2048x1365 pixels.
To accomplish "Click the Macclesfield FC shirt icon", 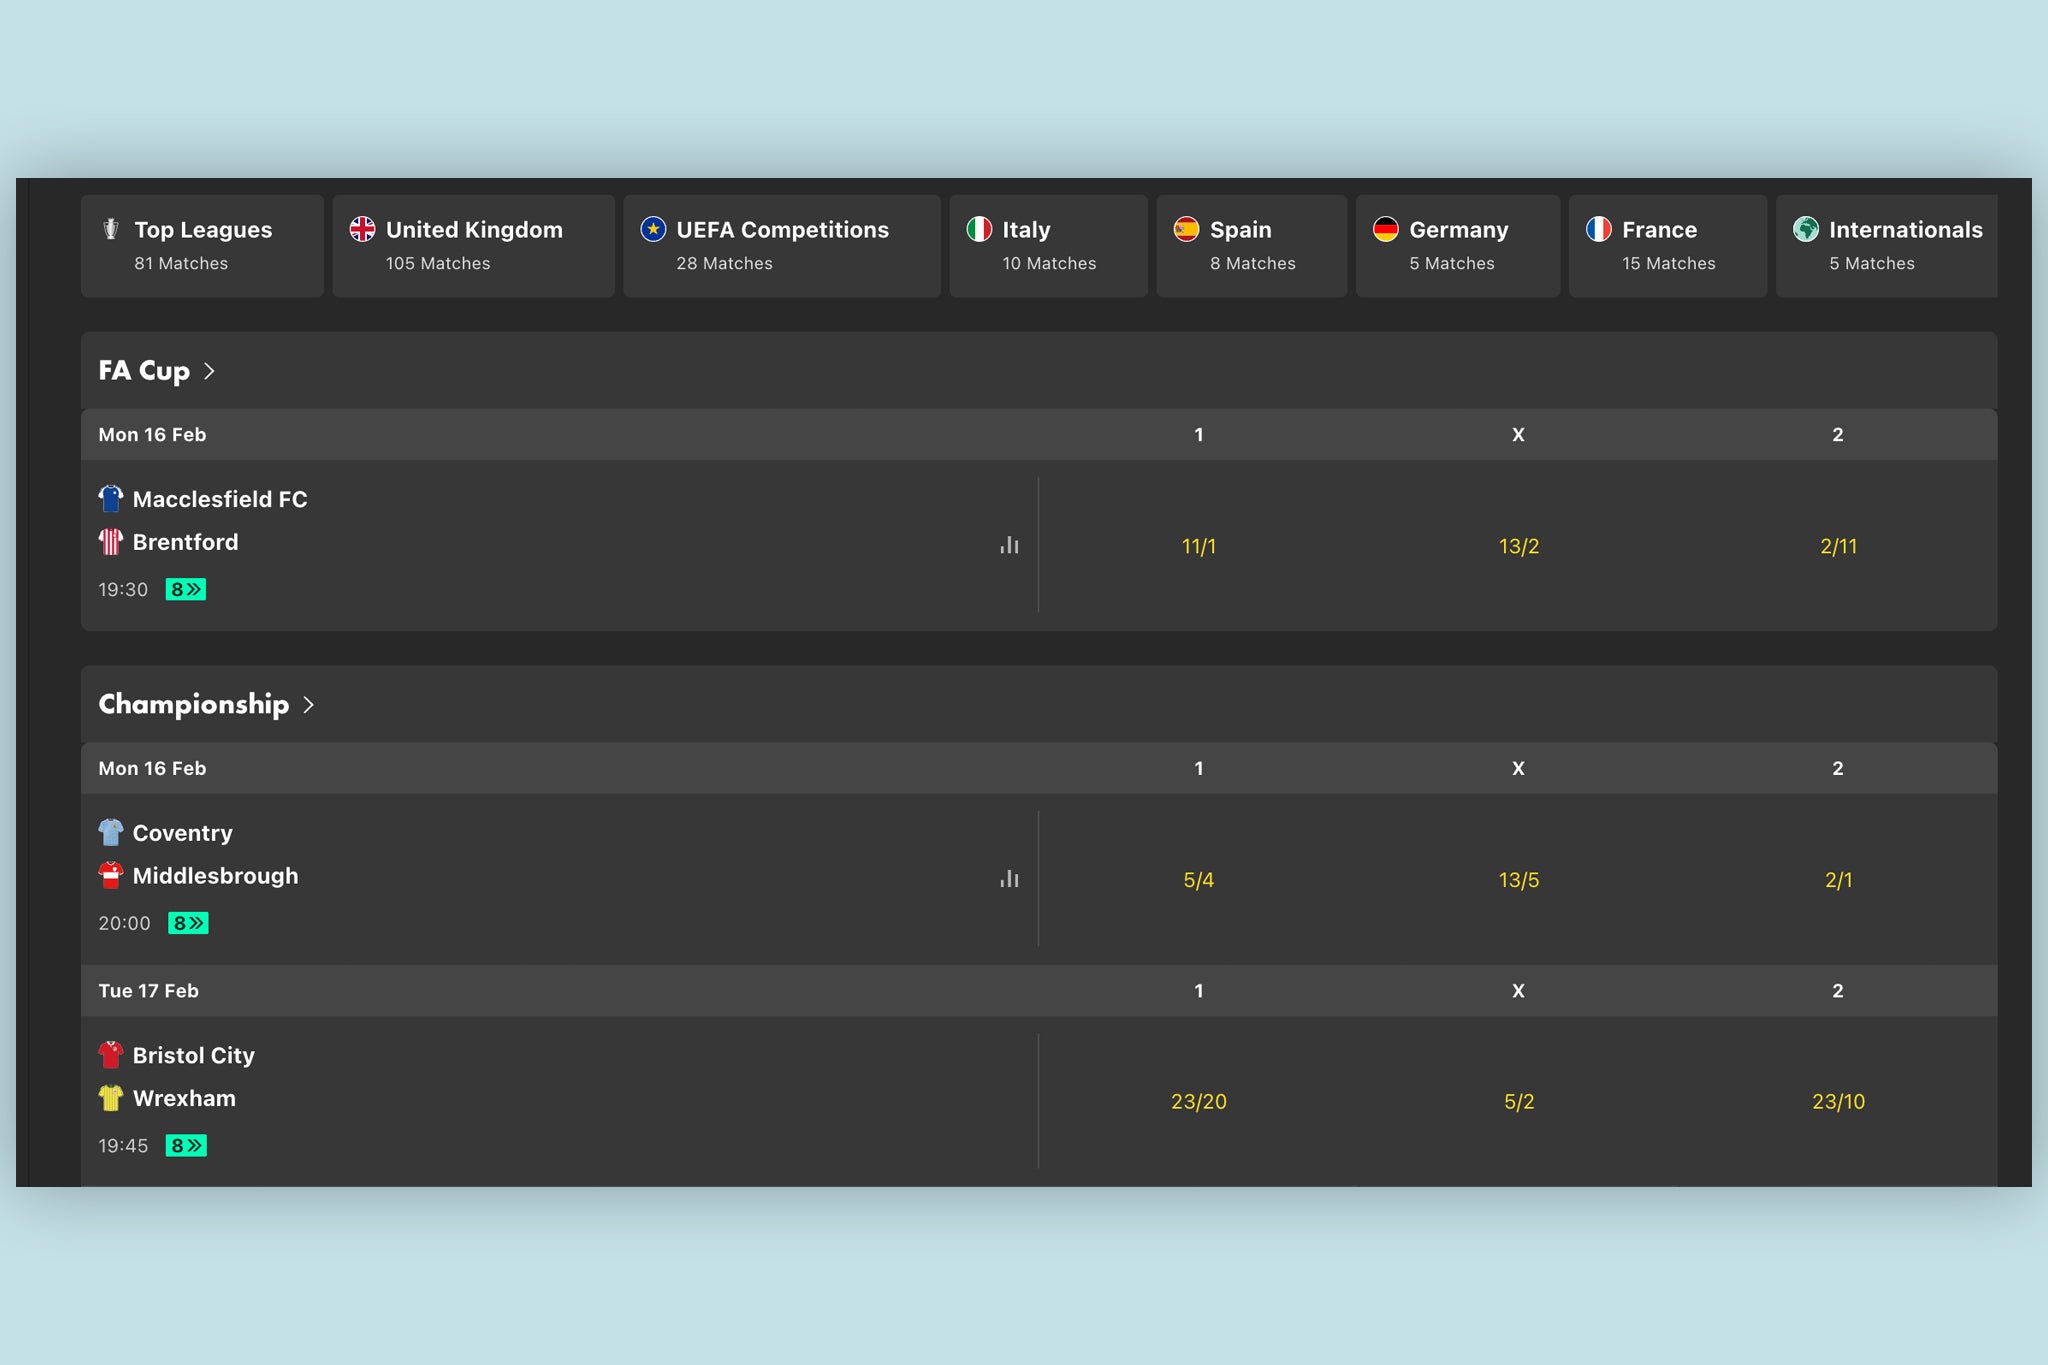I will 111,498.
